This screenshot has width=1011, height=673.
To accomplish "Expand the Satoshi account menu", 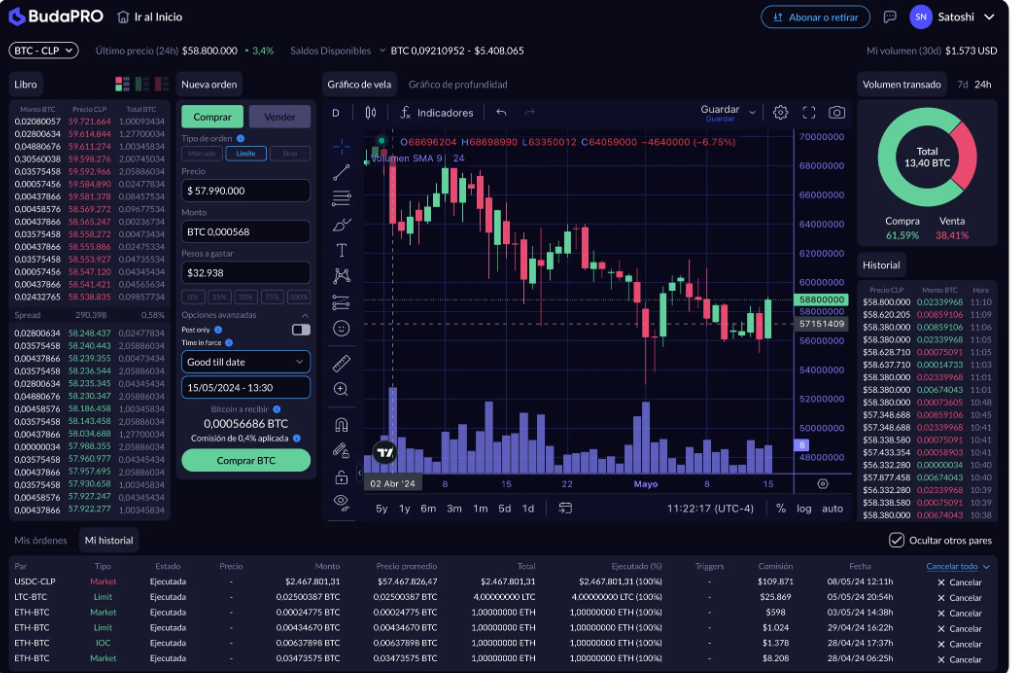I will [x=989, y=17].
